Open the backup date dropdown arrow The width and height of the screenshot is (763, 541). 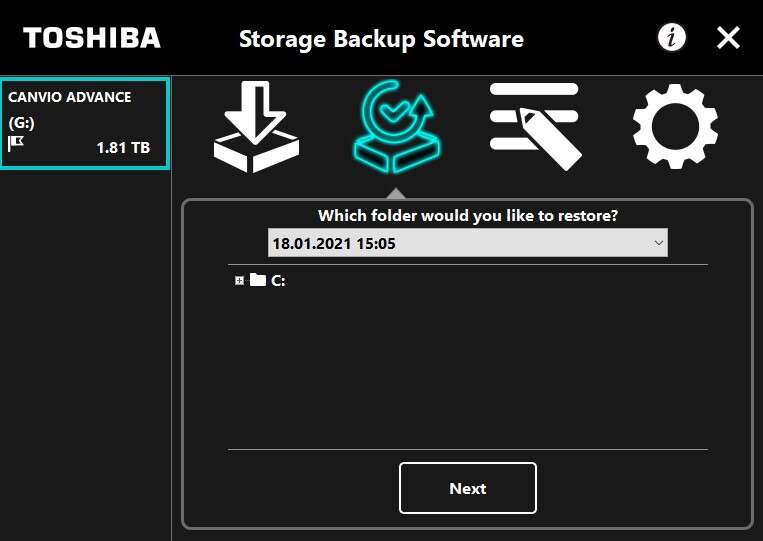pyautogui.click(x=658, y=243)
